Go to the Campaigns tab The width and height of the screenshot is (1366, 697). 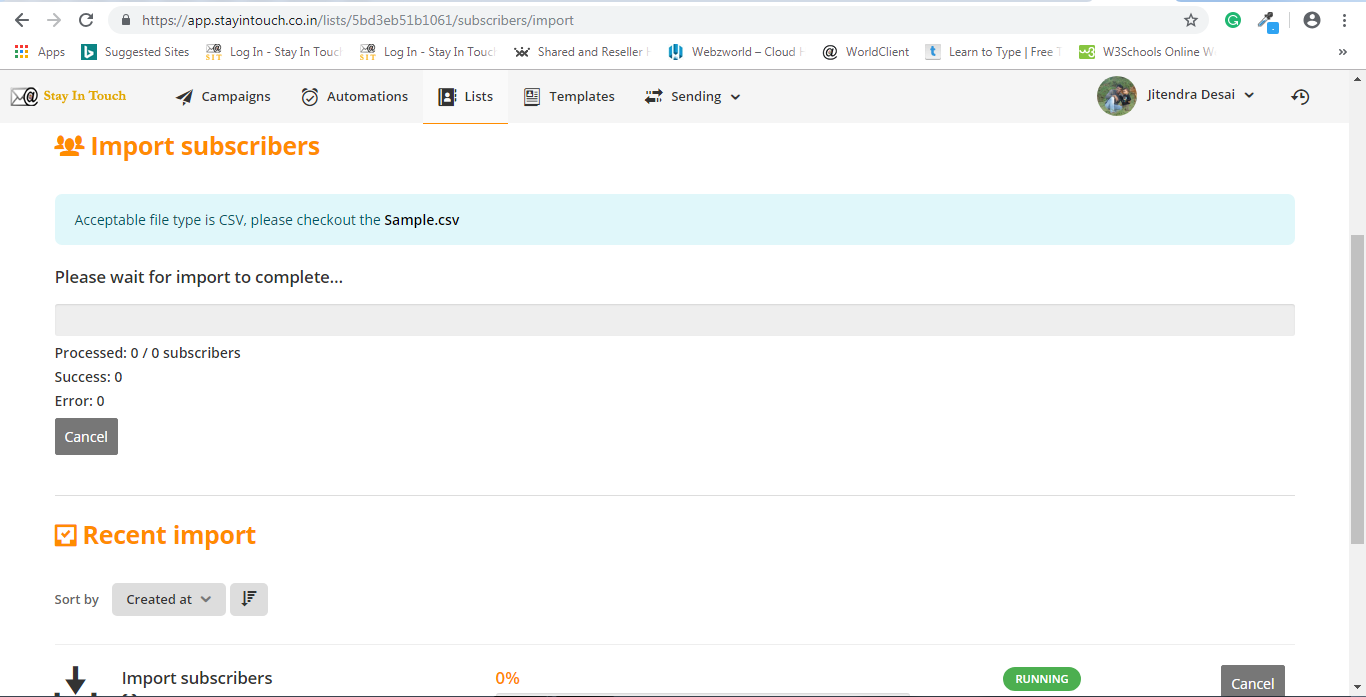pos(223,96)
